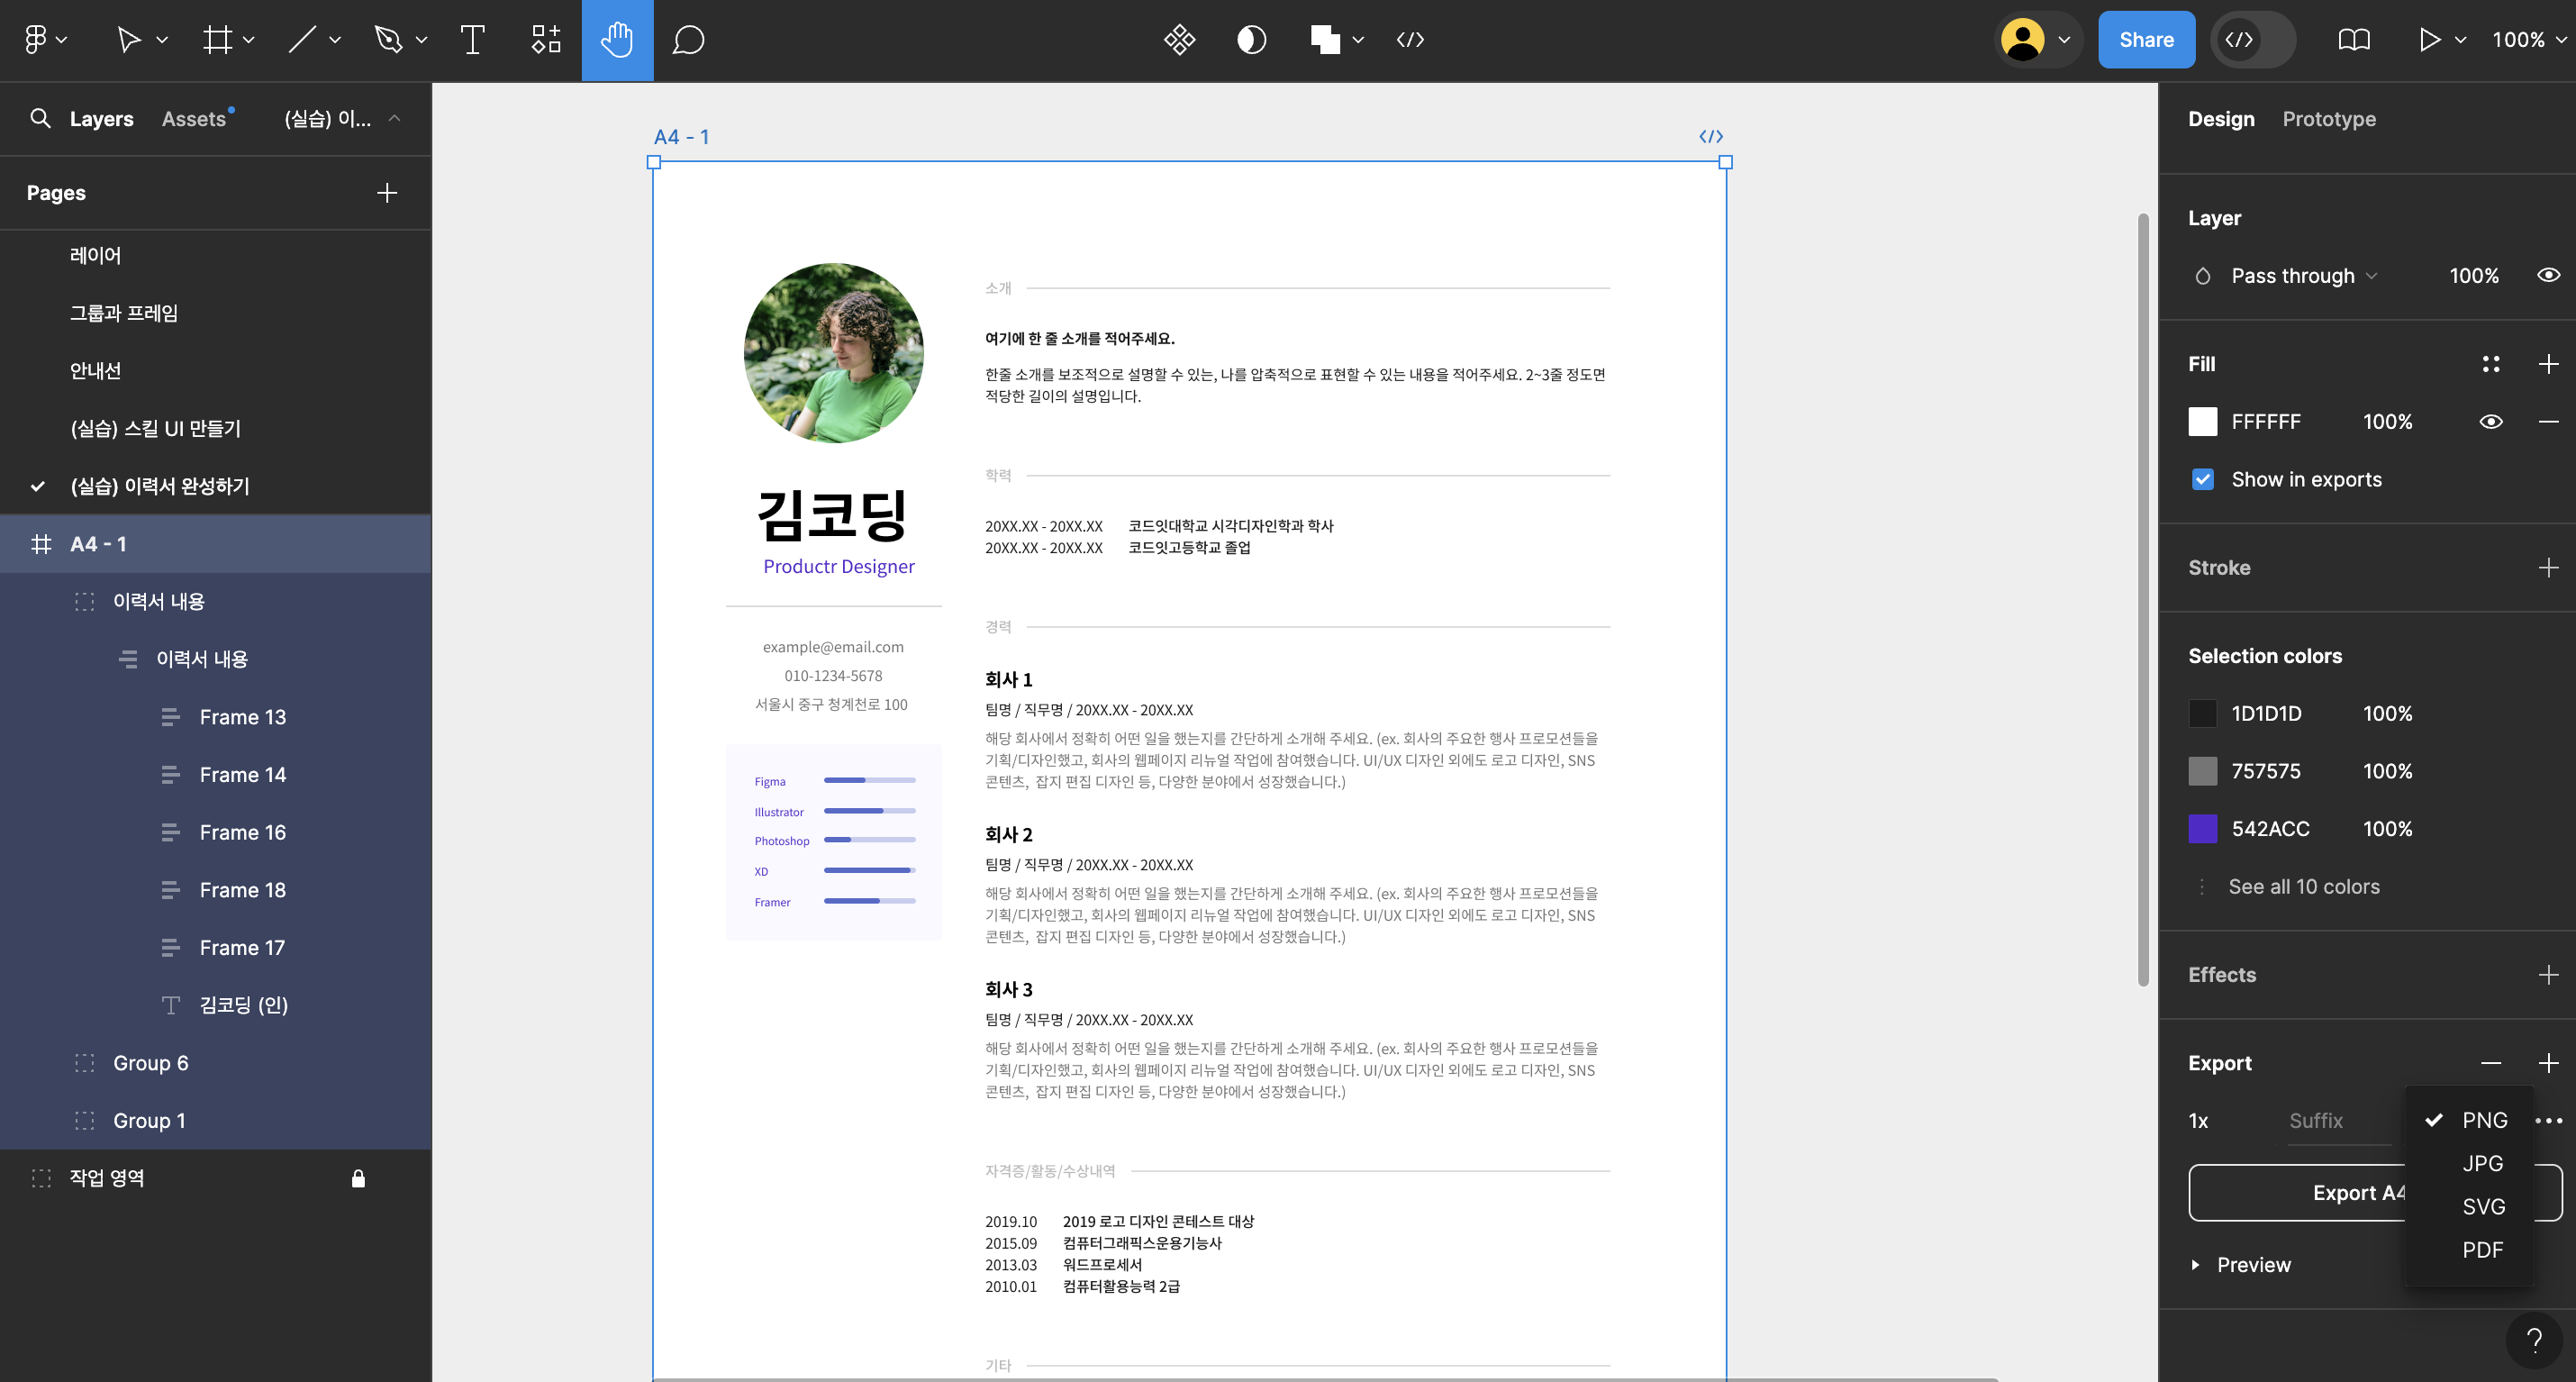Open the library book icon
Image resolution: width=2576 pixels, height=1382 pixels.
click(2354, 40)
